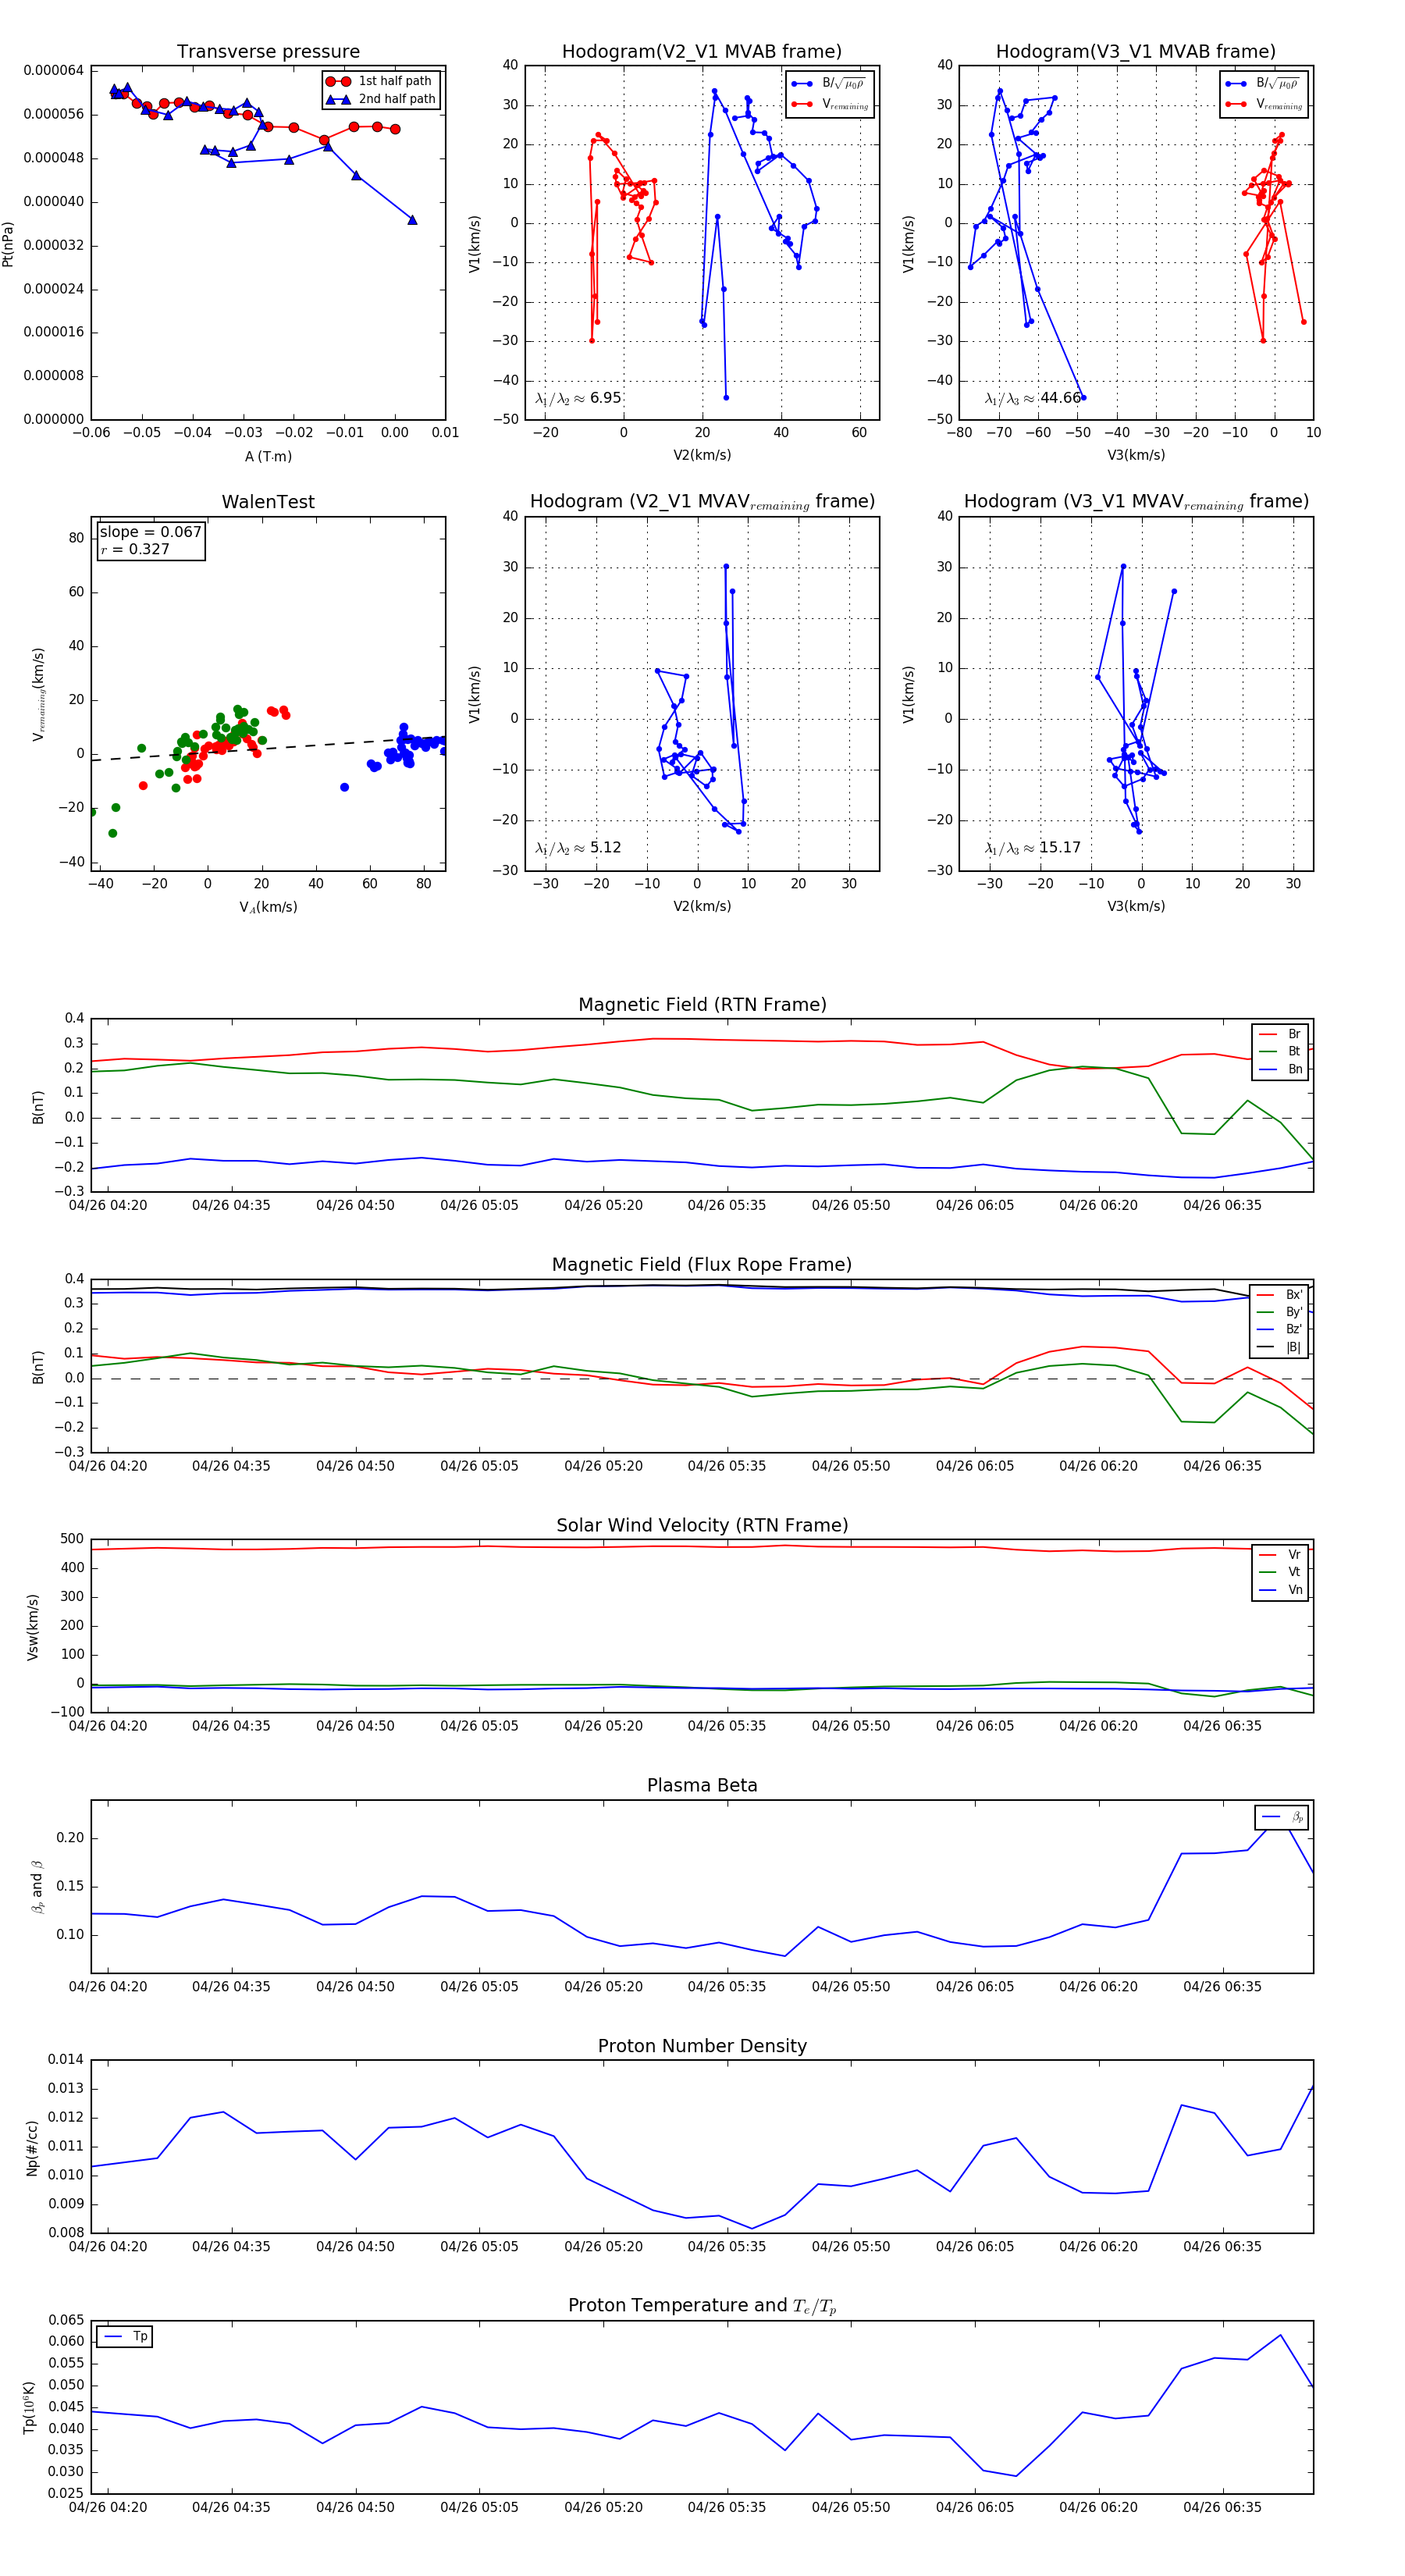The image size is (1405, 2576).
Task: Click the 'Np(#/cc)' y-axis label
Action: coord(32,2147)
